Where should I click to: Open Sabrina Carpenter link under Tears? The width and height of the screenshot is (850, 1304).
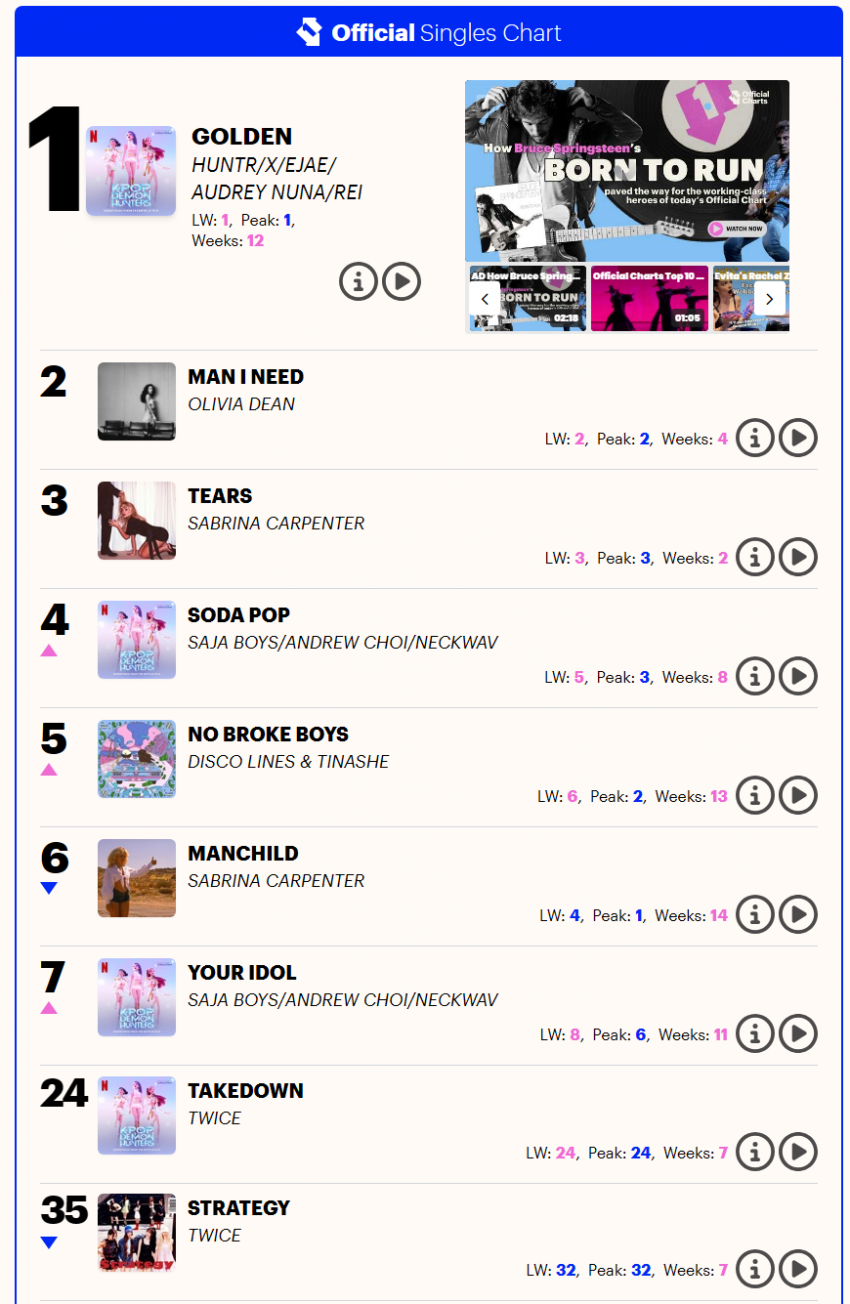(x=276, y=523)
